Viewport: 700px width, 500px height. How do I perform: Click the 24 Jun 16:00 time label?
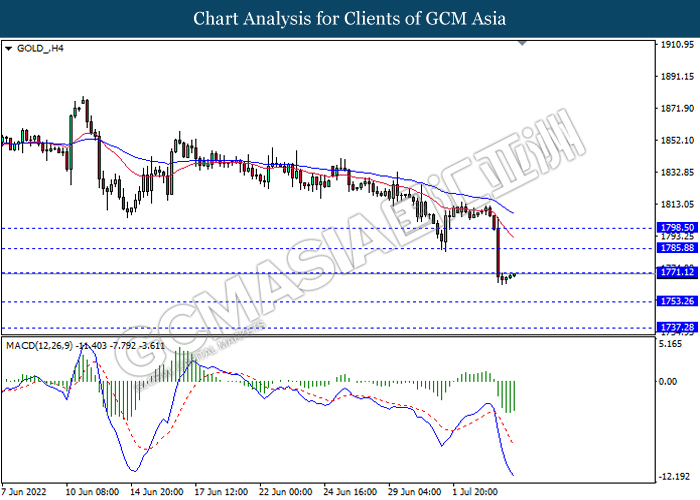point(350,492)
